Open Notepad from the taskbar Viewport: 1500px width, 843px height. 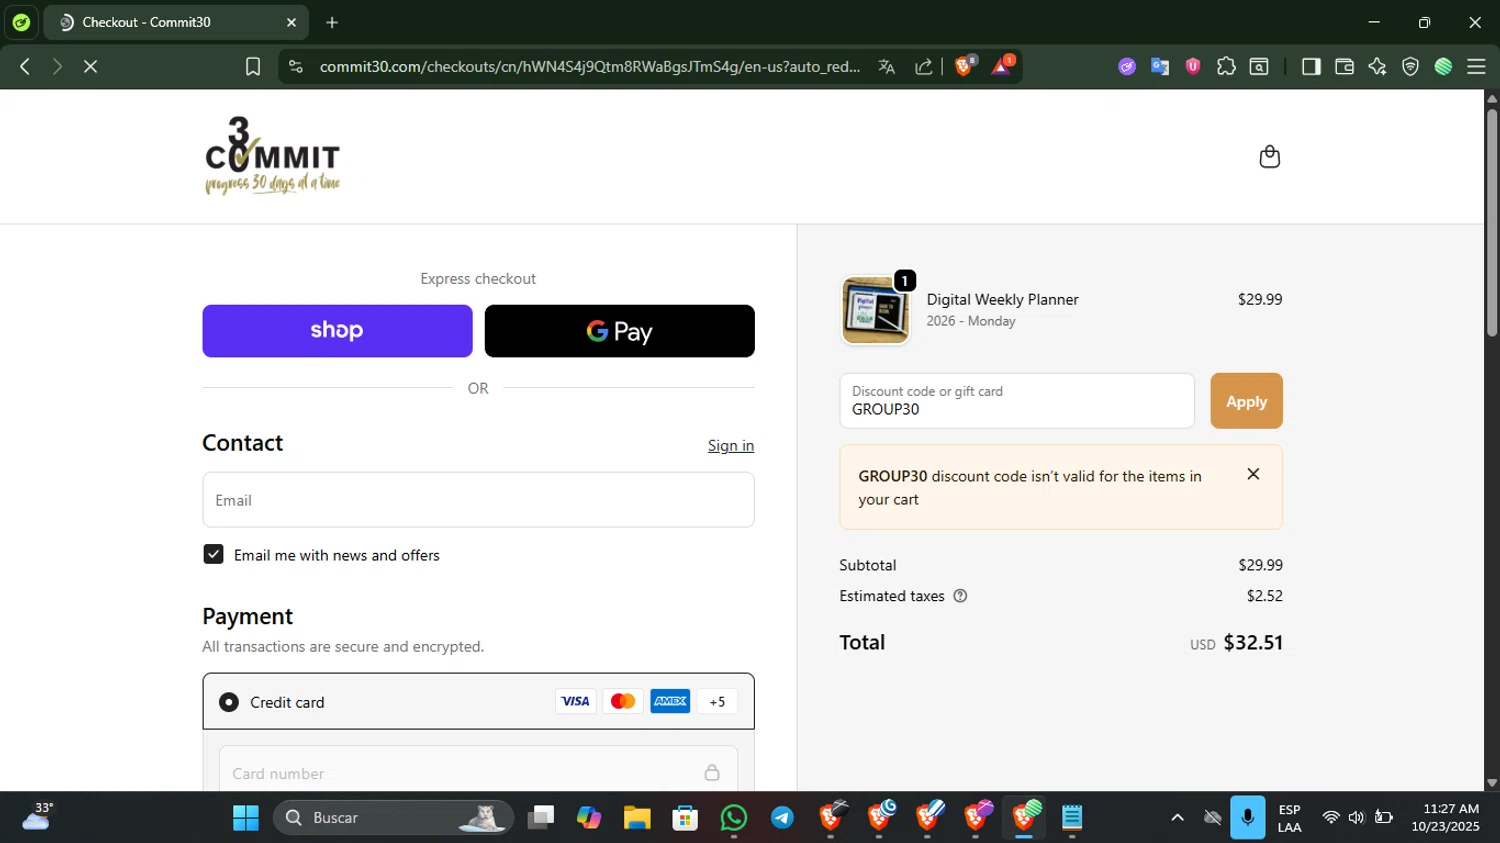pos(1072,818)
